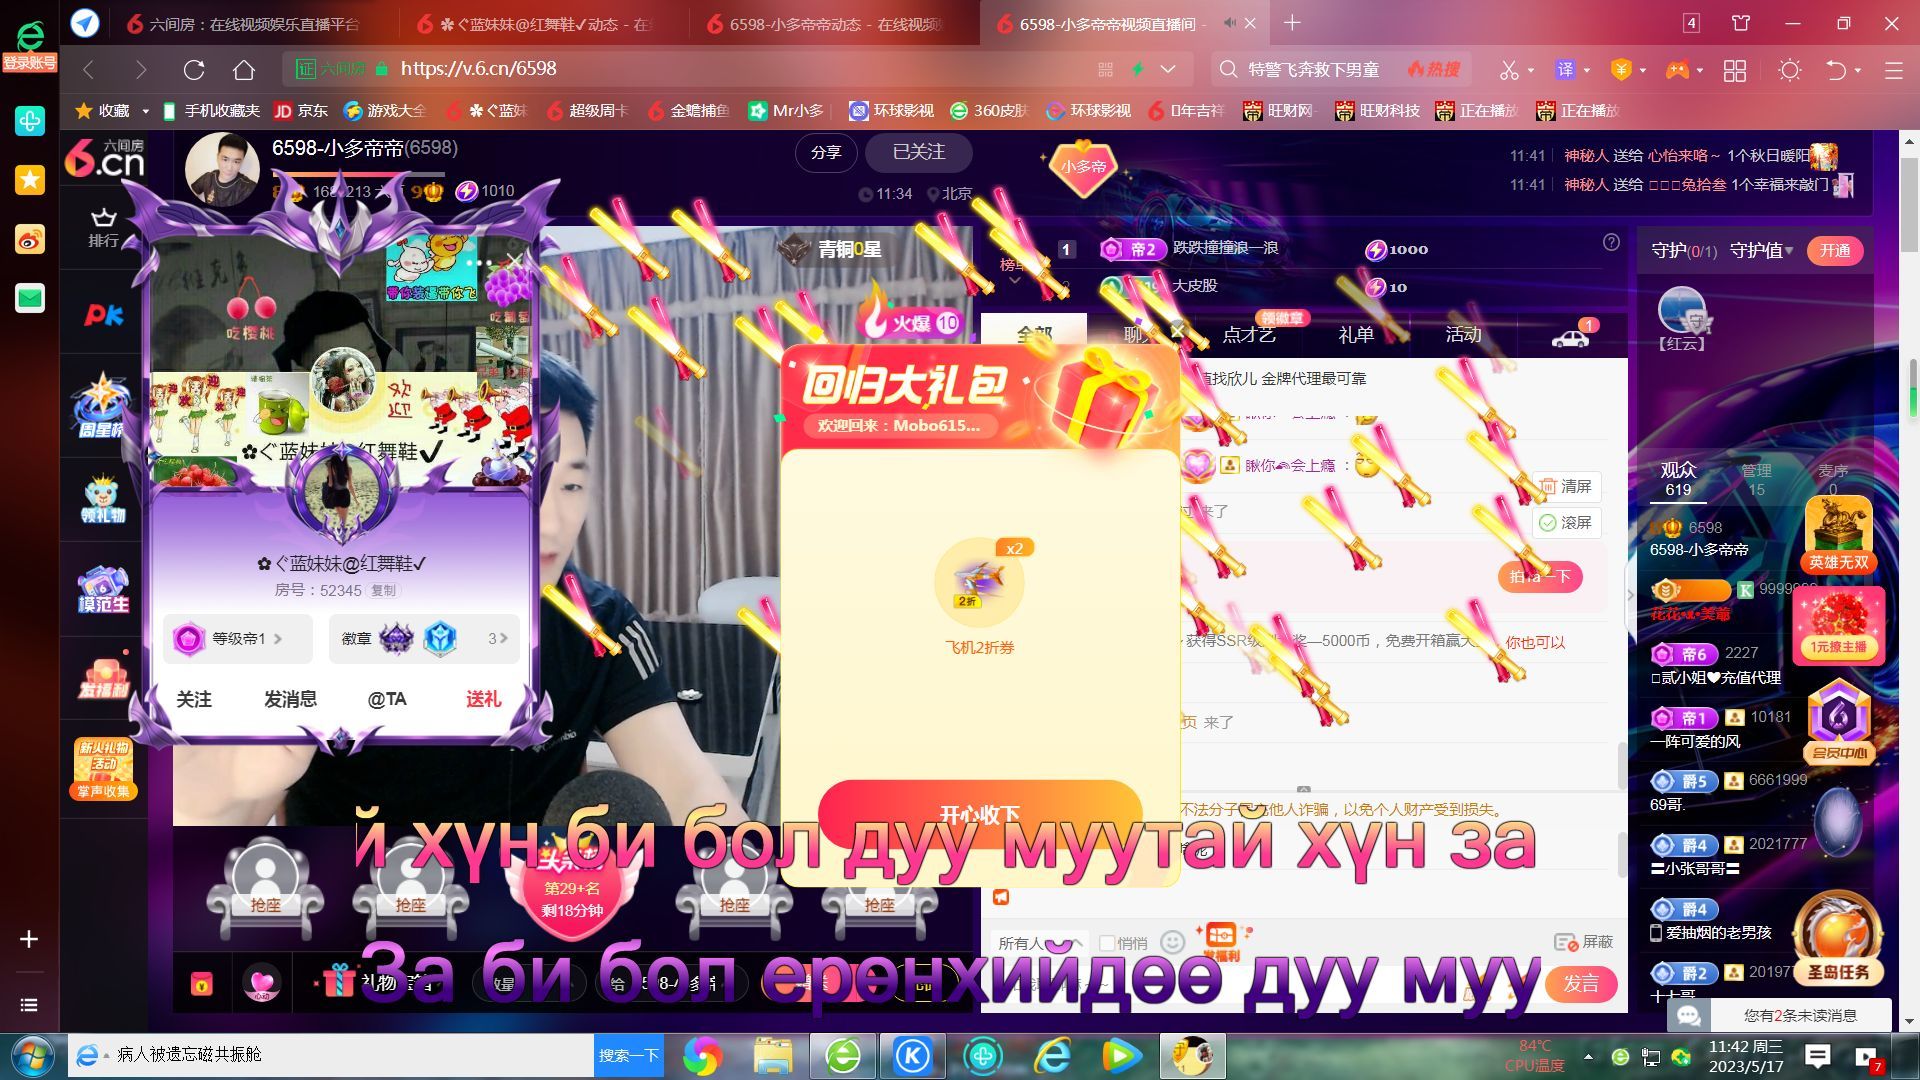This screenshot has height=1080, width=1920.
Task: Open the gift box 礼物 icon
Action: point(338,981)
